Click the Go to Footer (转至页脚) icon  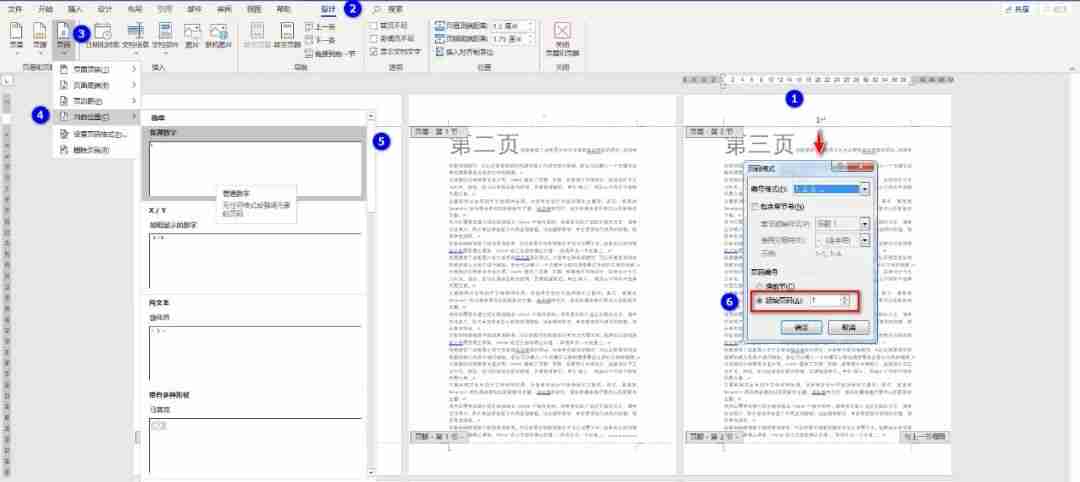pyautogui.click(x=287, y=36)
